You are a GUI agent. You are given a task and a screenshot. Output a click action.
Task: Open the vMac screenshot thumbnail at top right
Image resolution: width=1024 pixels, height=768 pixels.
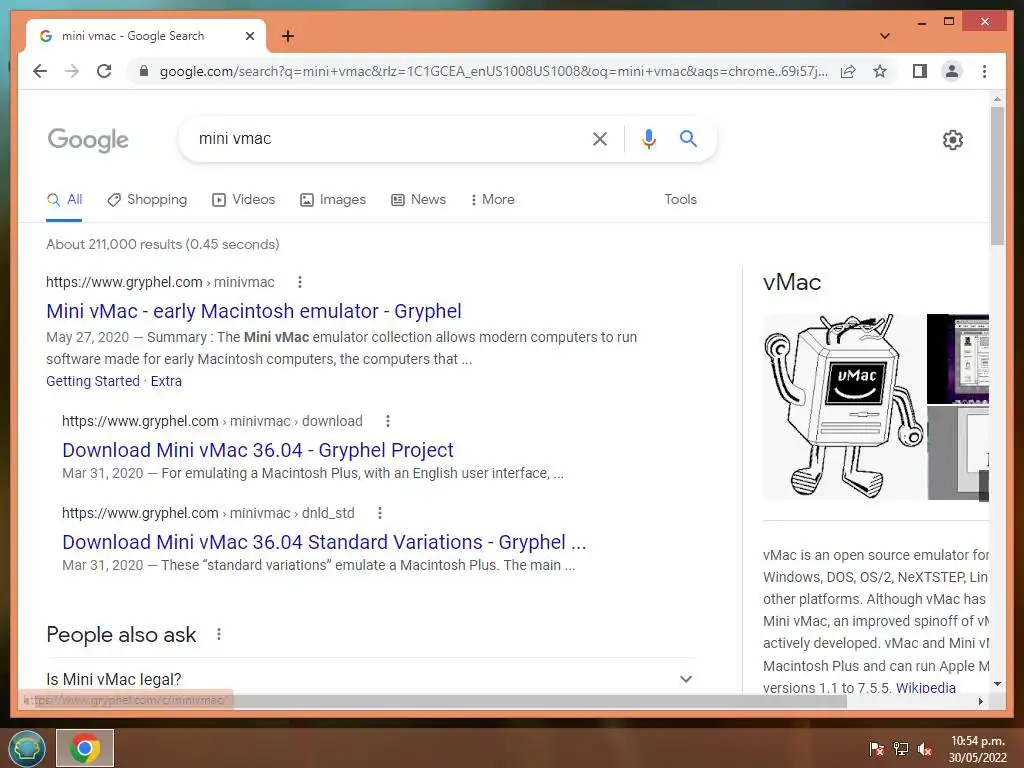(x=957, y=359)
